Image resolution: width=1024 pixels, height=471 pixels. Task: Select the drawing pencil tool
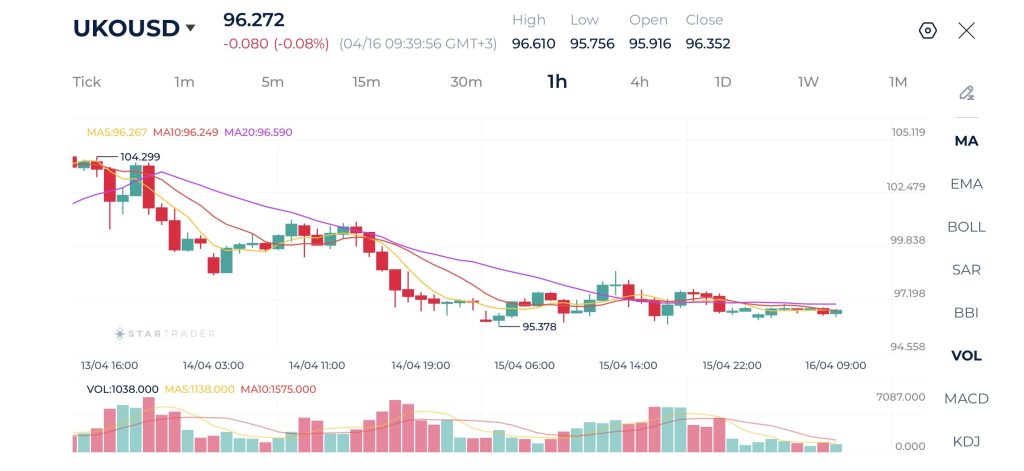tap(966, 93)
